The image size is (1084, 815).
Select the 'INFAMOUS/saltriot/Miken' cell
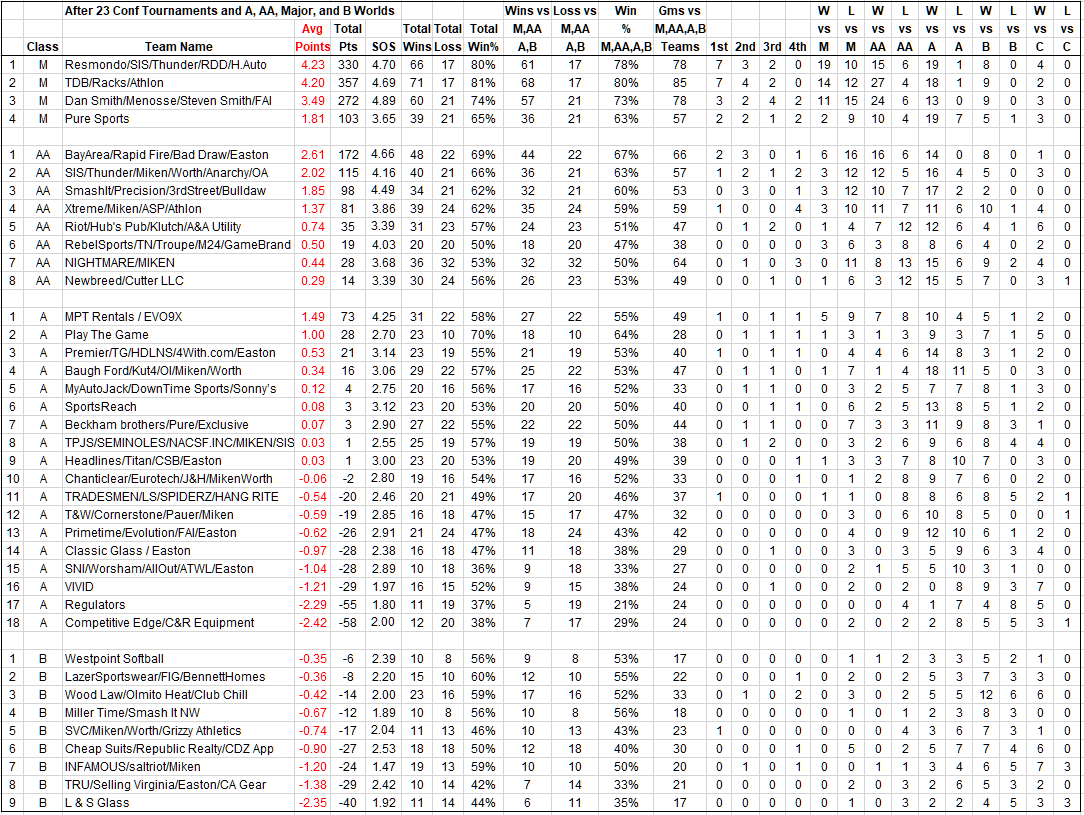[x=178, y=766]
